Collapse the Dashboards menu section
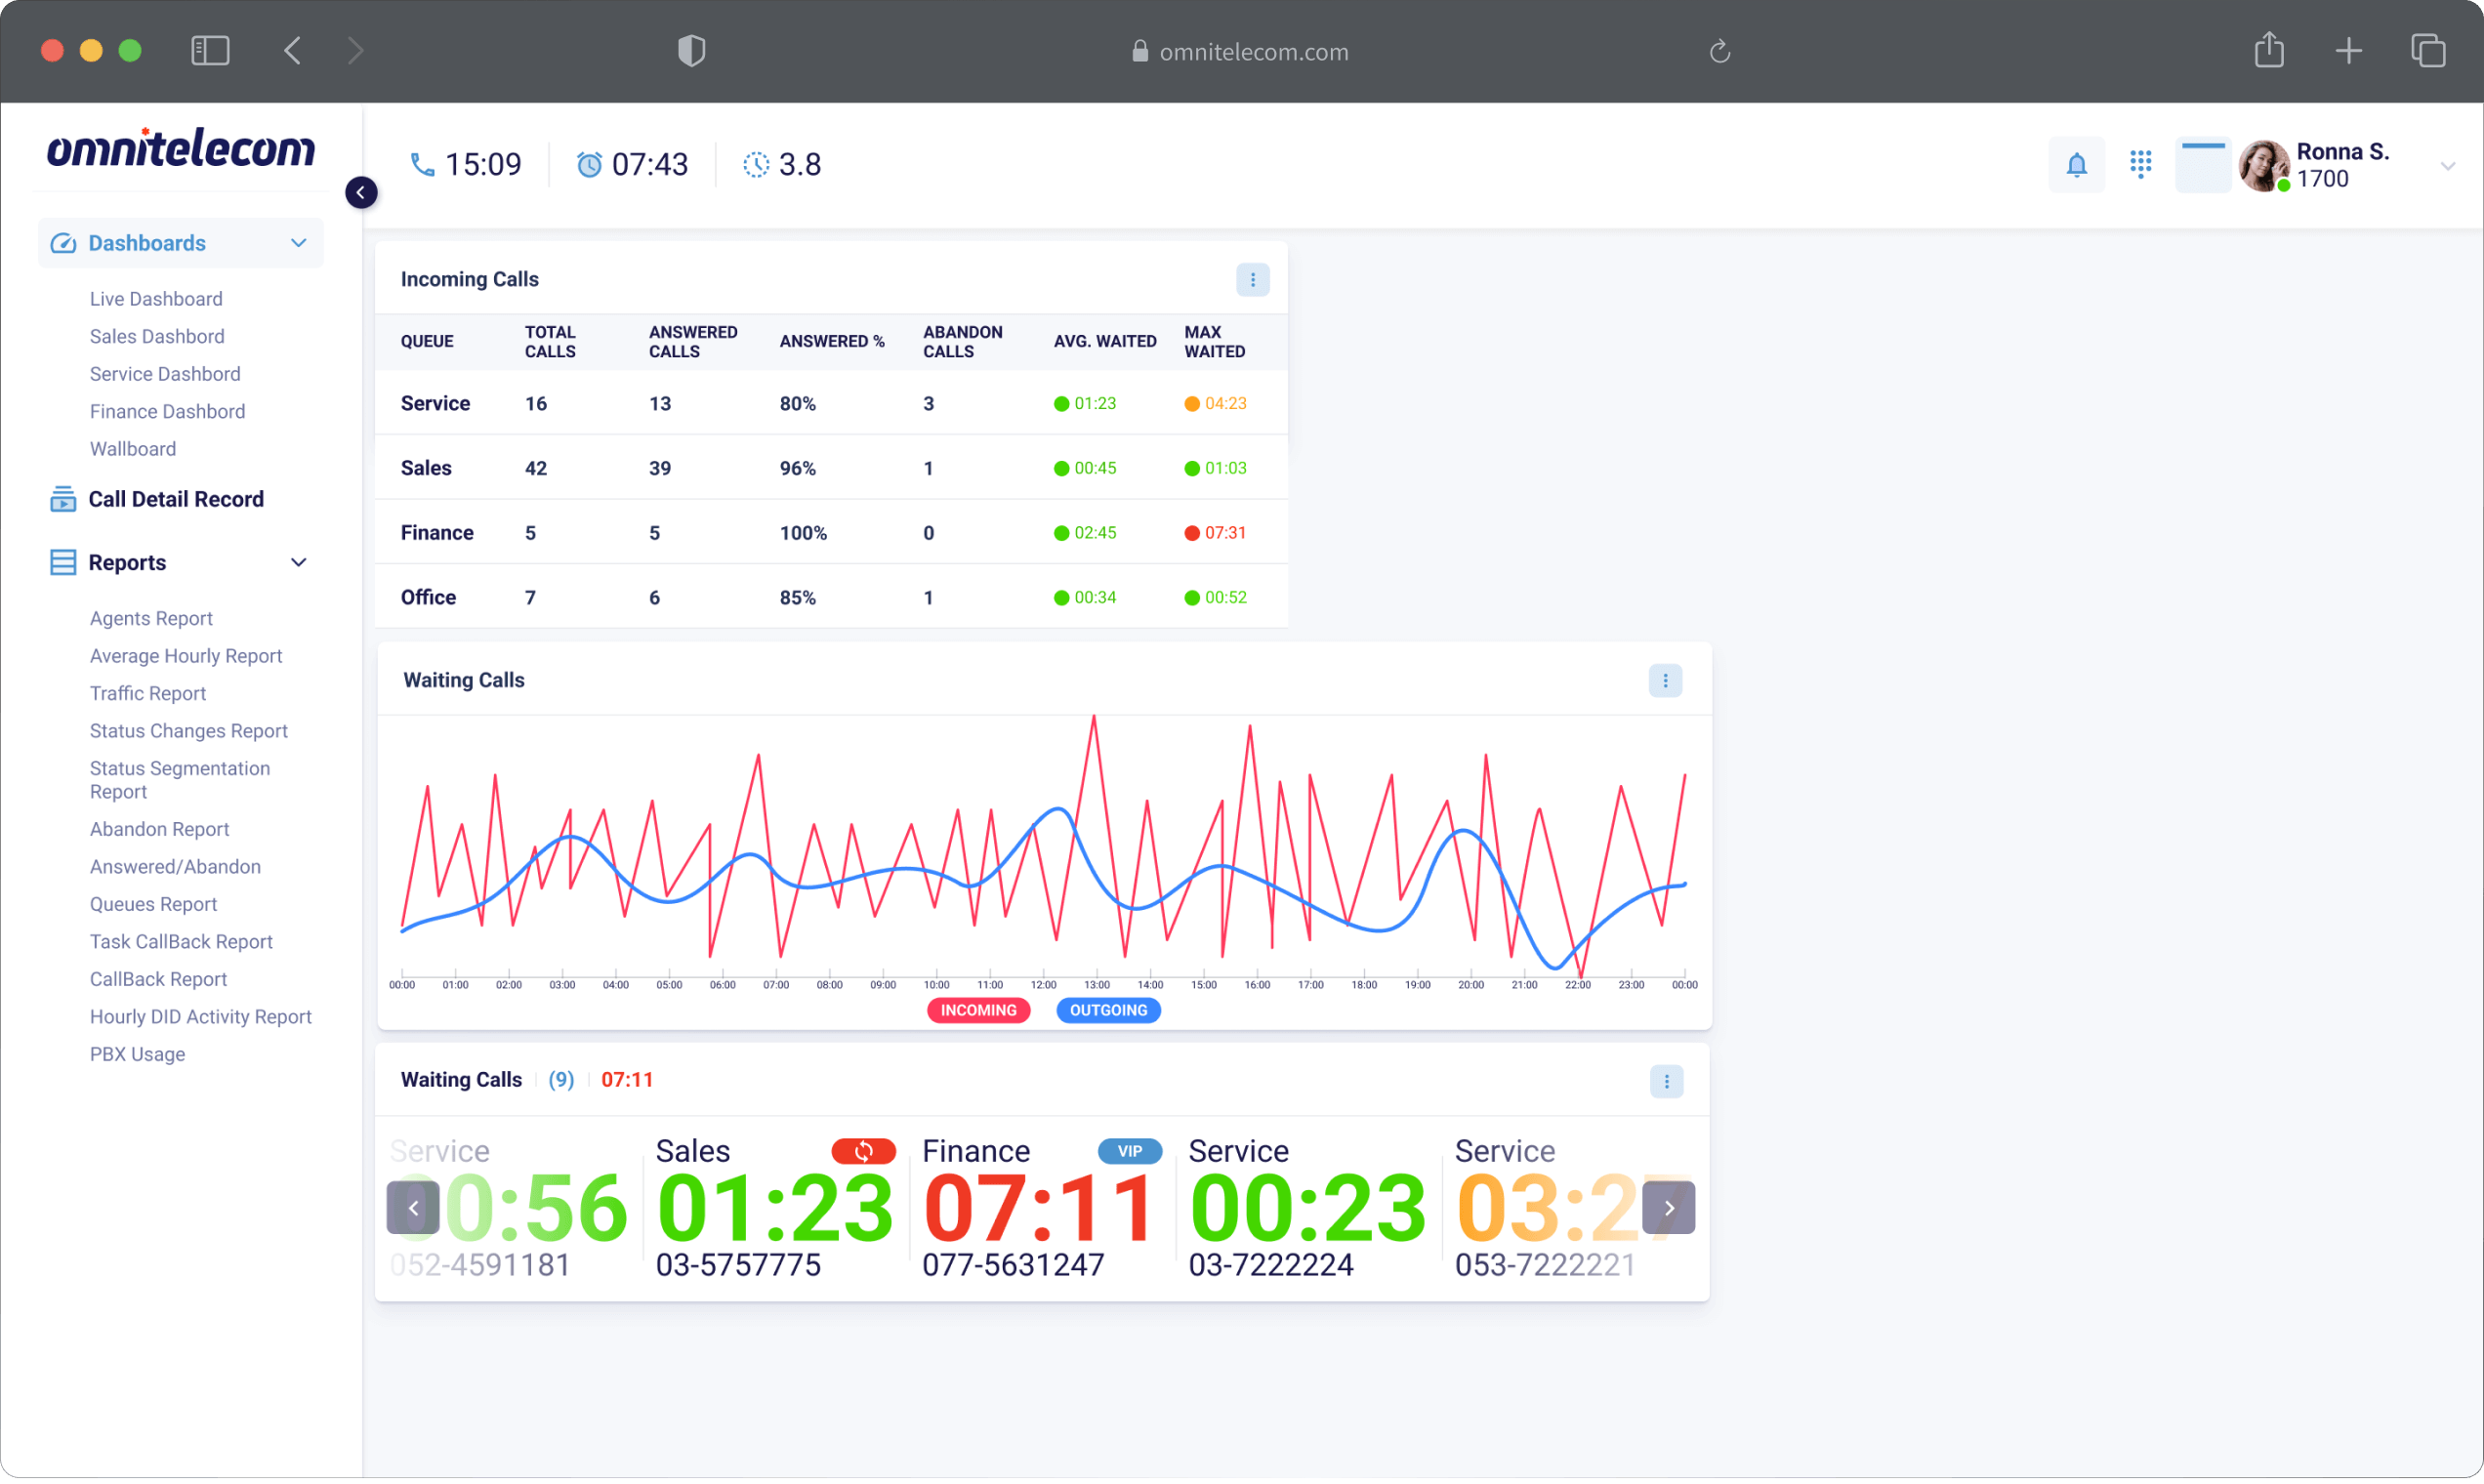Screen dimensions: 2484x1484 pos(298,243)
